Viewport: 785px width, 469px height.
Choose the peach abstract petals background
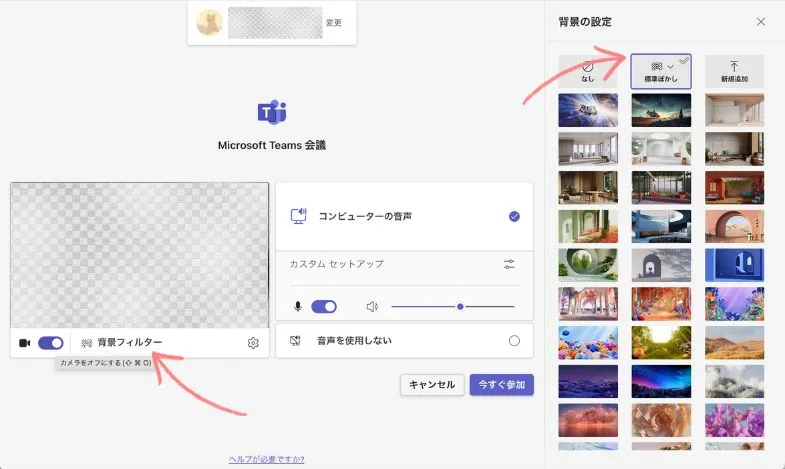pos(661,420)
